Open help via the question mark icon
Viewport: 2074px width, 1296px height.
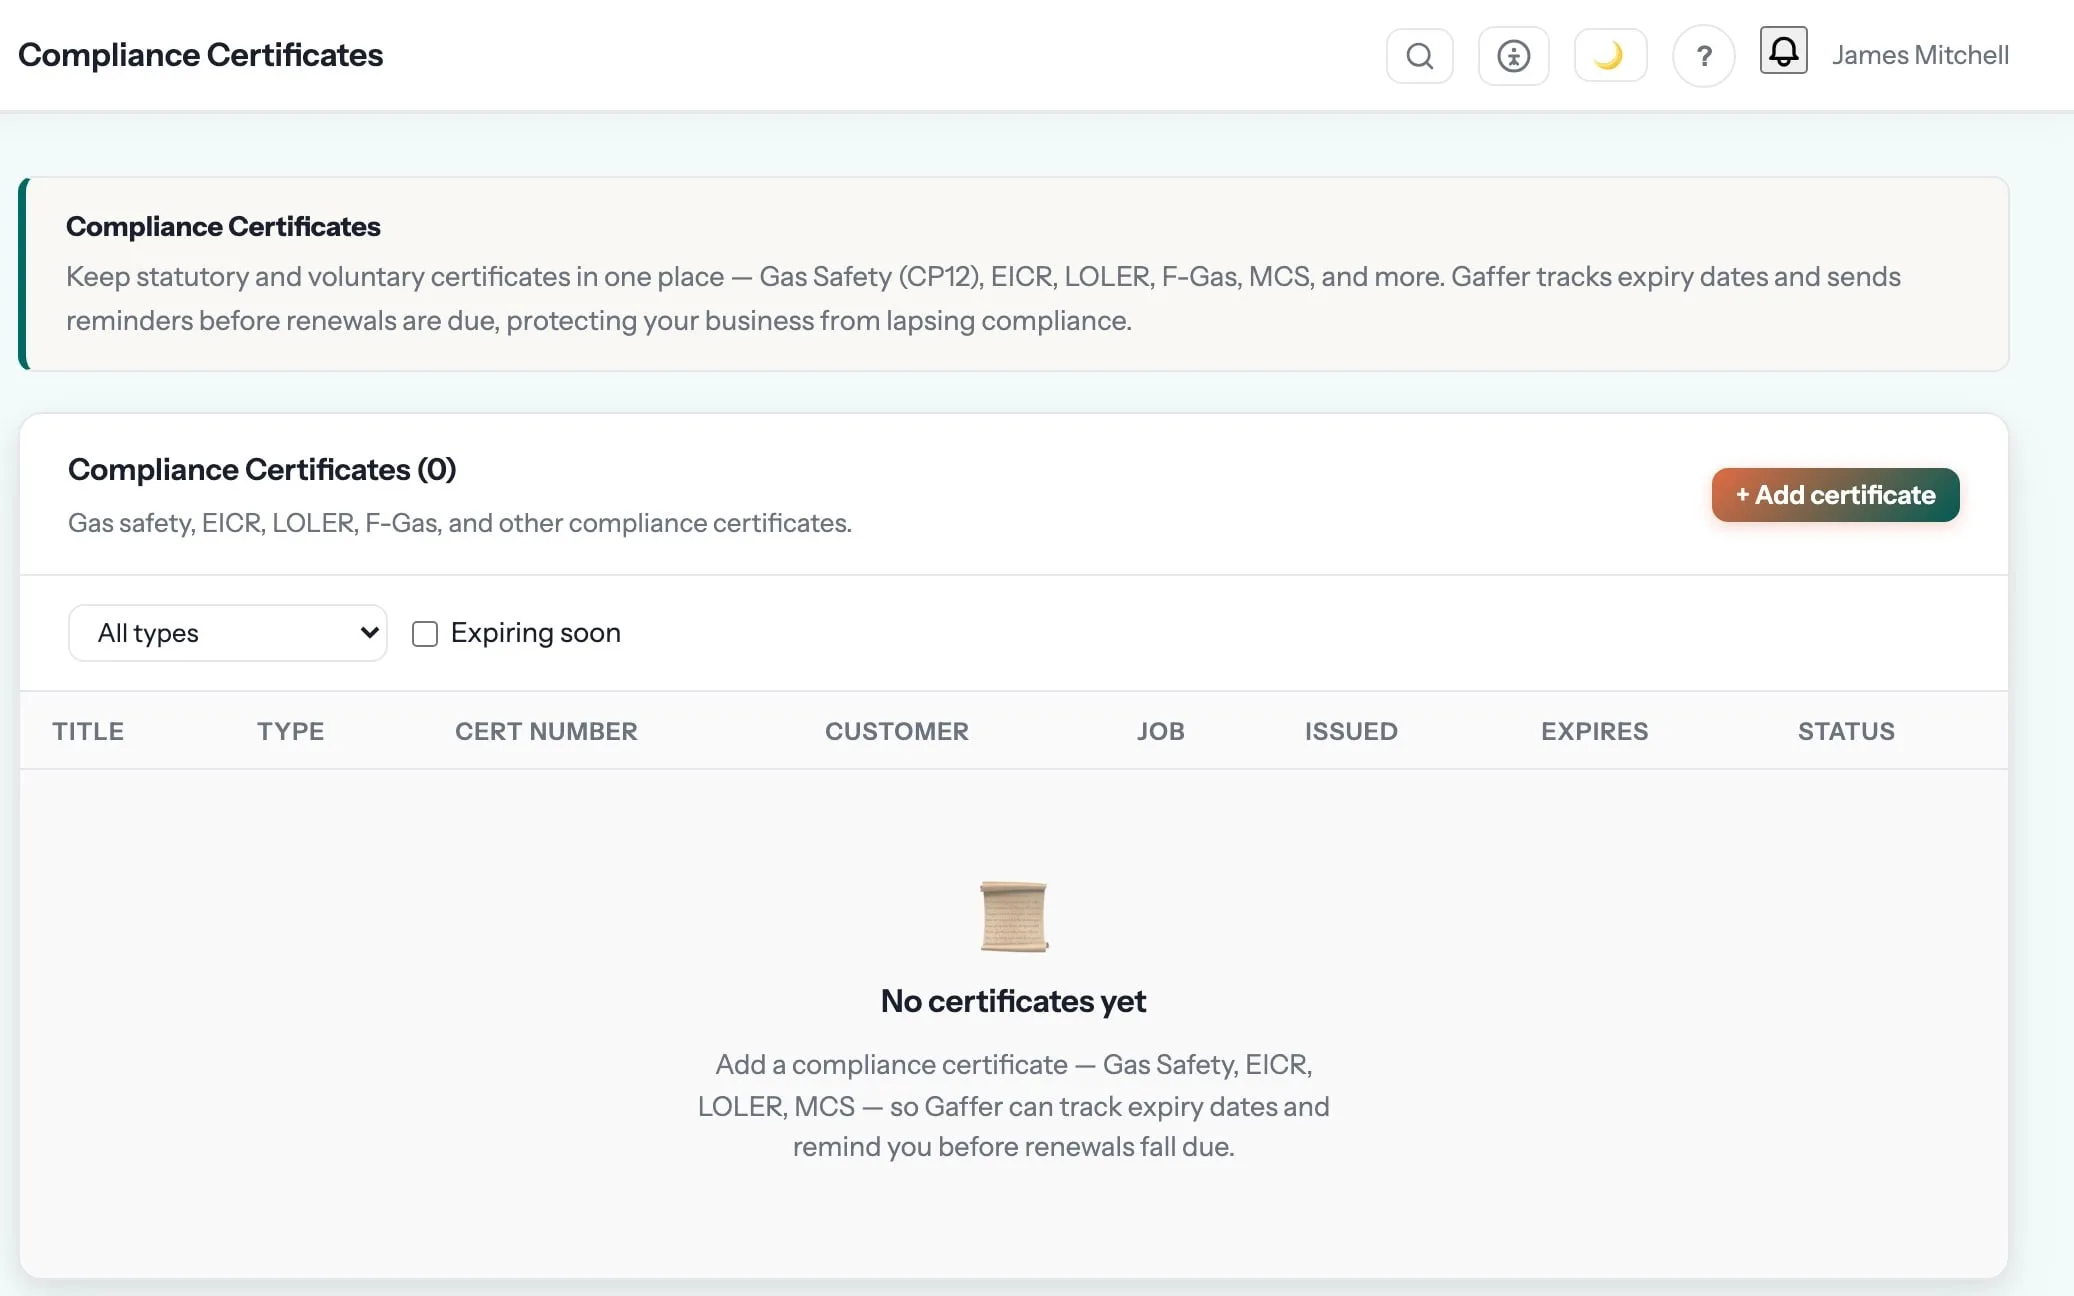[1704, 56]
